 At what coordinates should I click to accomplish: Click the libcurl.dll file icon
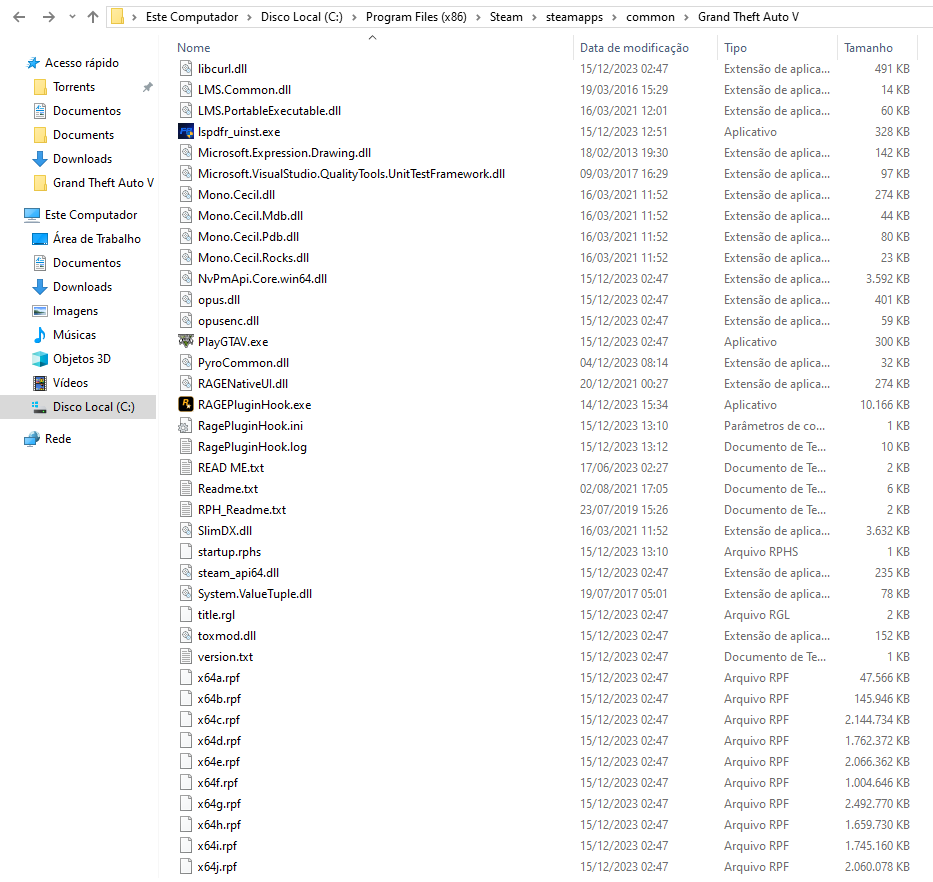pos(186,68)
